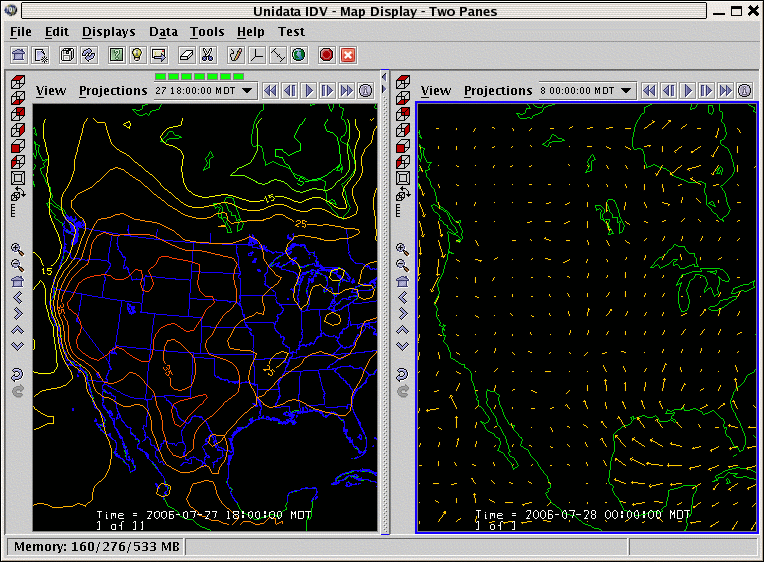Click the zoom in magnifier in left pane
Screen dimensions: 764x562
coord(17,248)
